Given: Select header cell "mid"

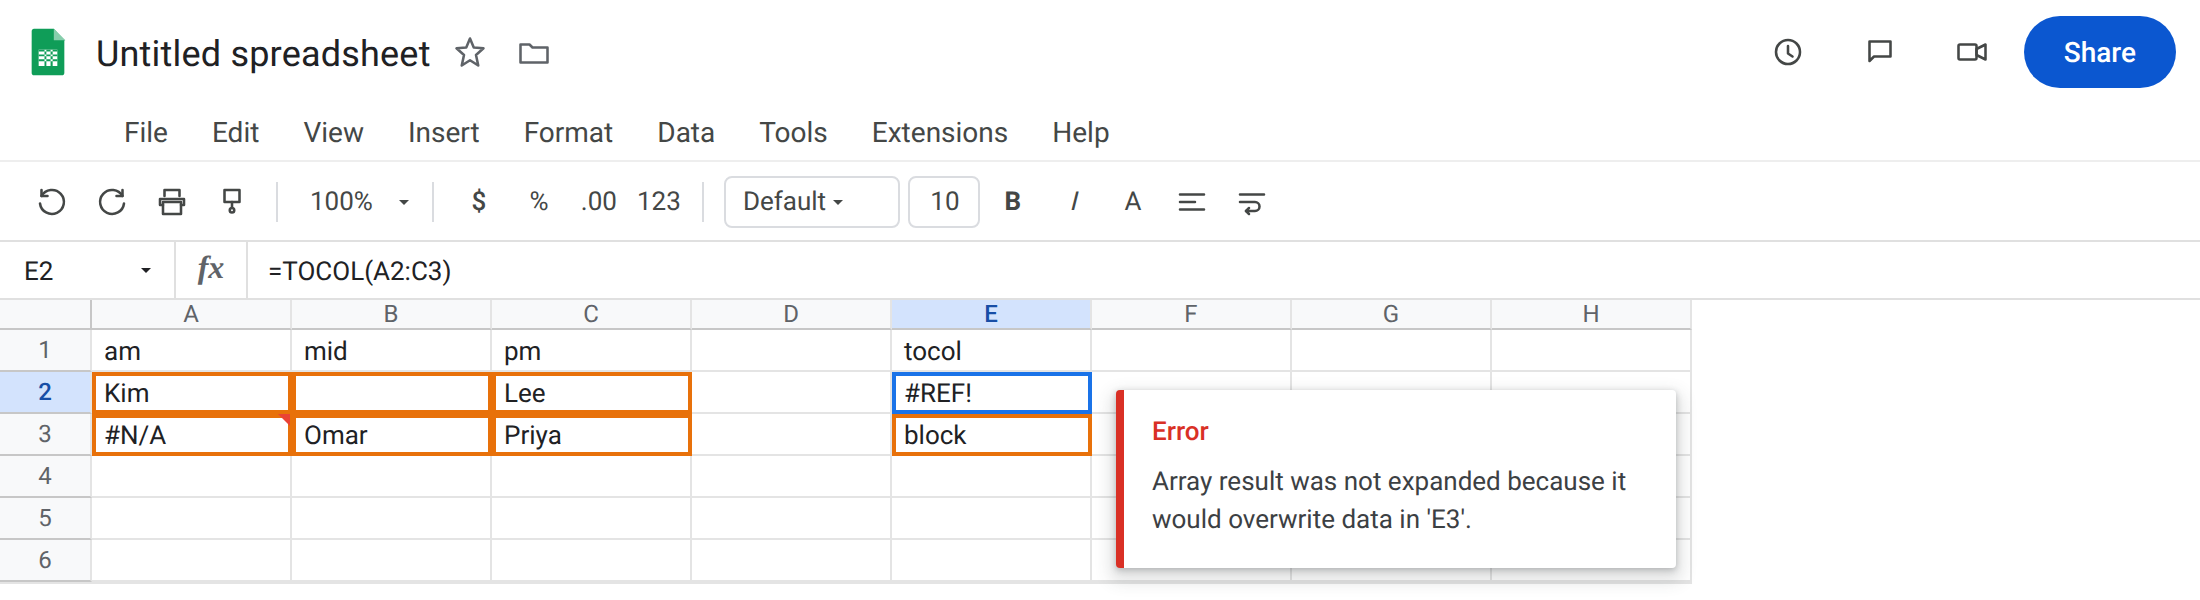Looking at the screenshot, I should pyautogui.click(x=391, y=350).
